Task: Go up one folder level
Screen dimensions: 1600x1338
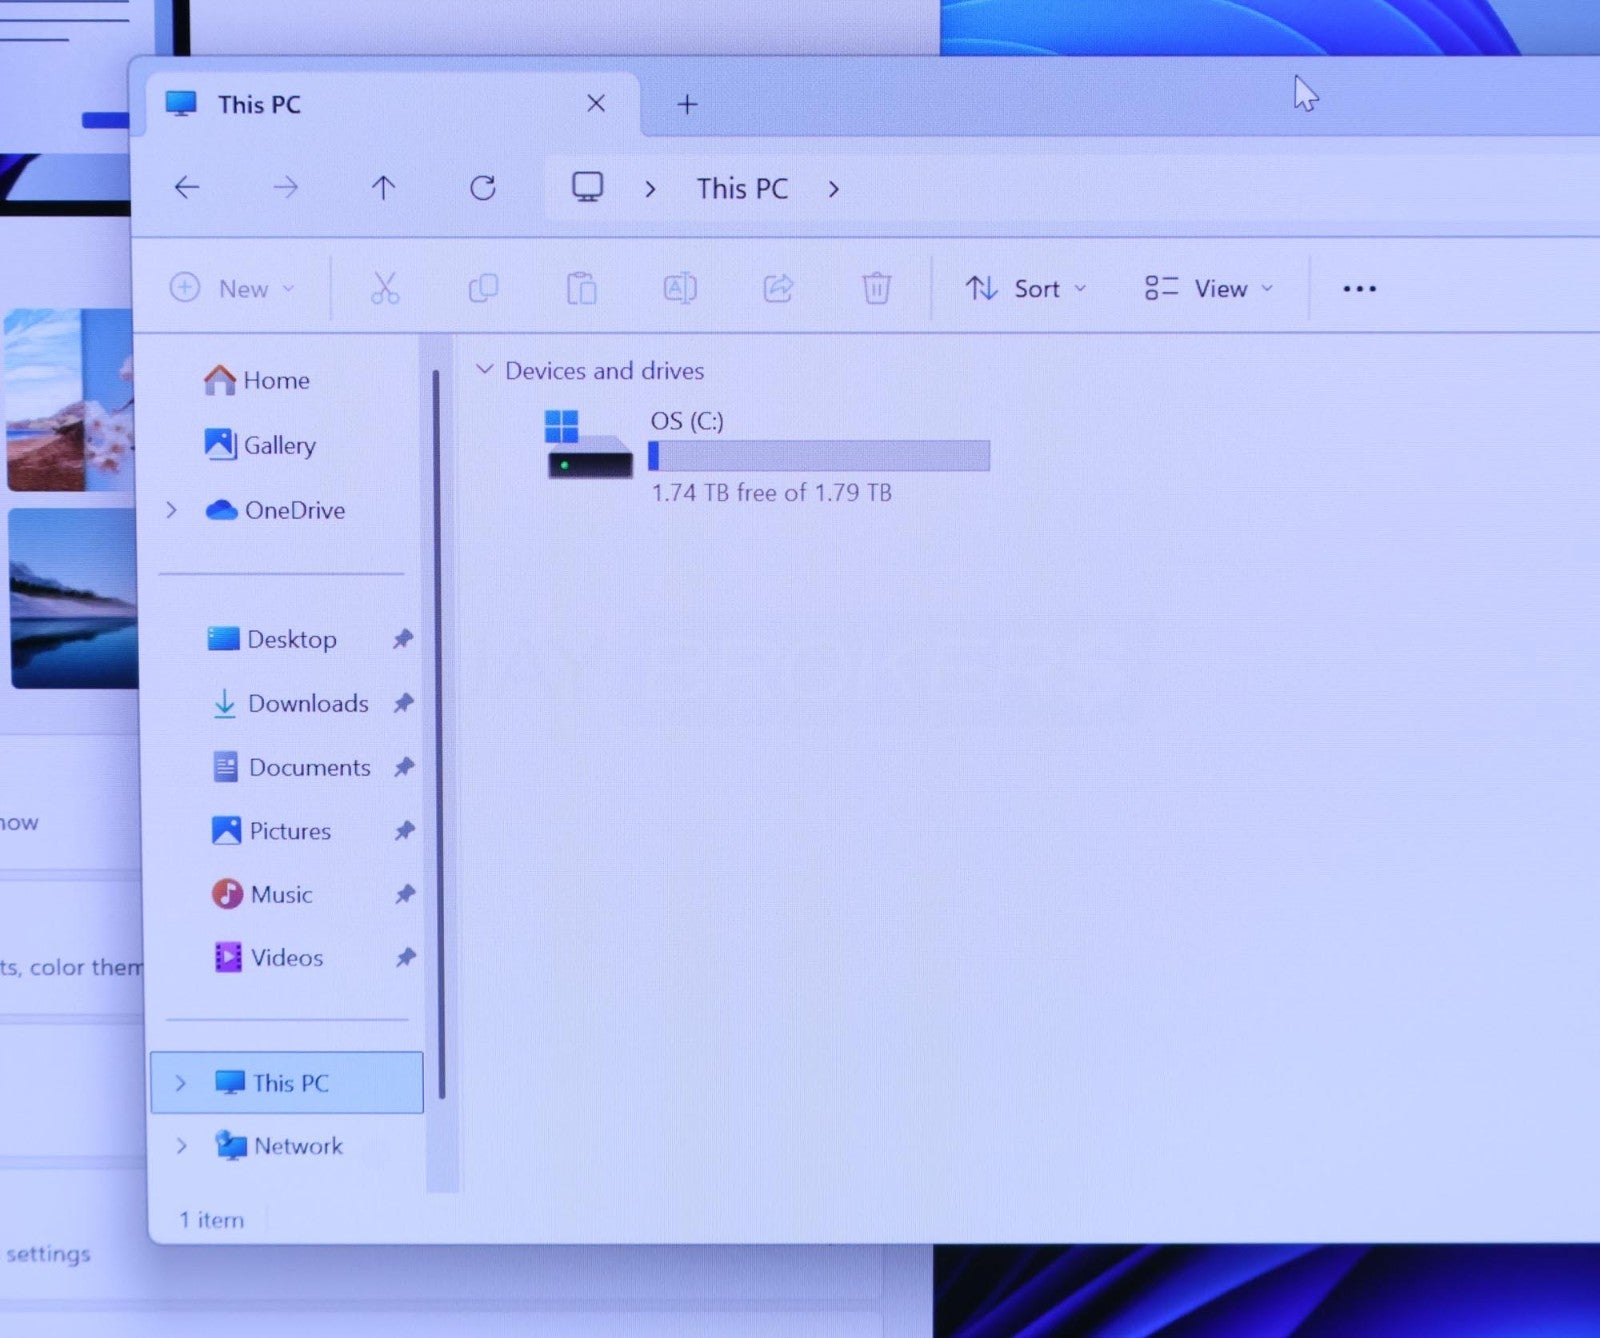Action: 383,188
